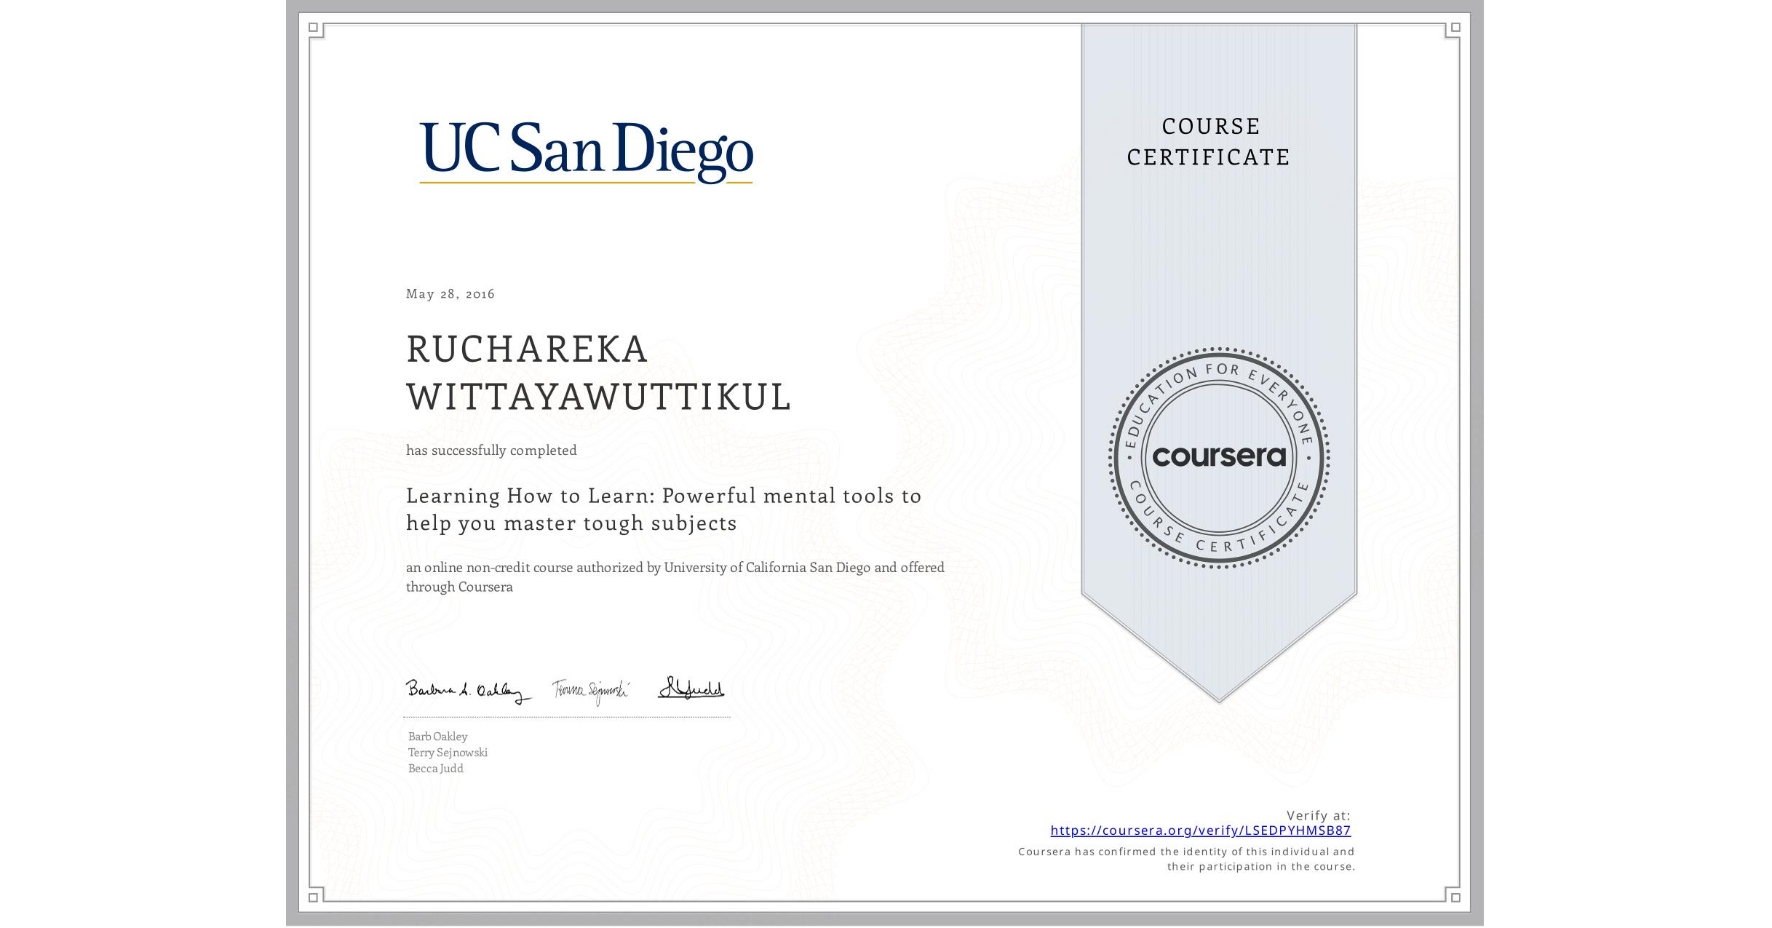Click the has successfully completed label
The width and height of the screenshot is (1772, 928).
click(491, 450)
